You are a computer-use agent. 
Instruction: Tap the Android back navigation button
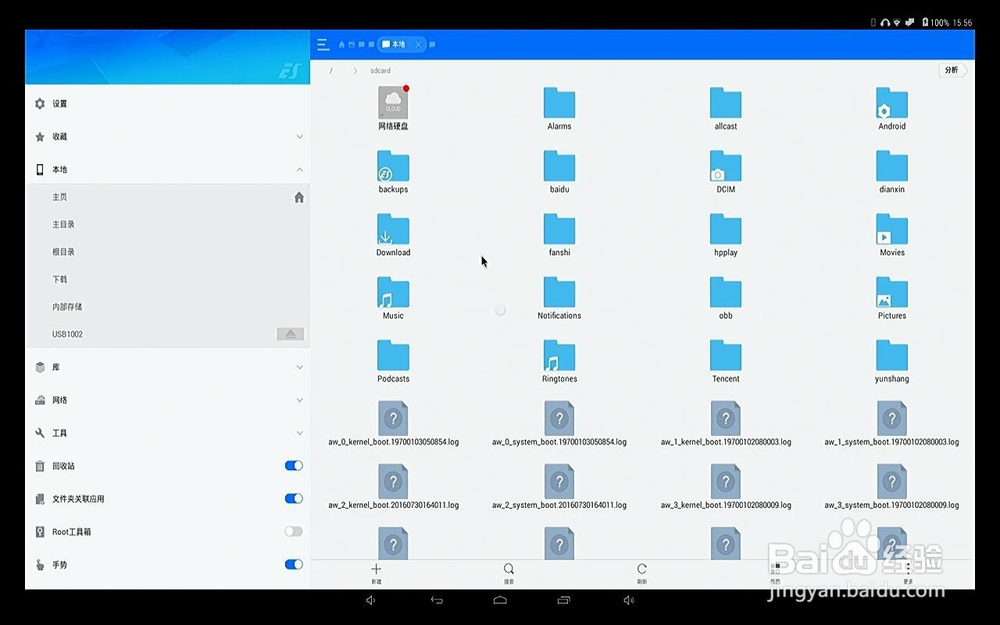tap(437, 600)
